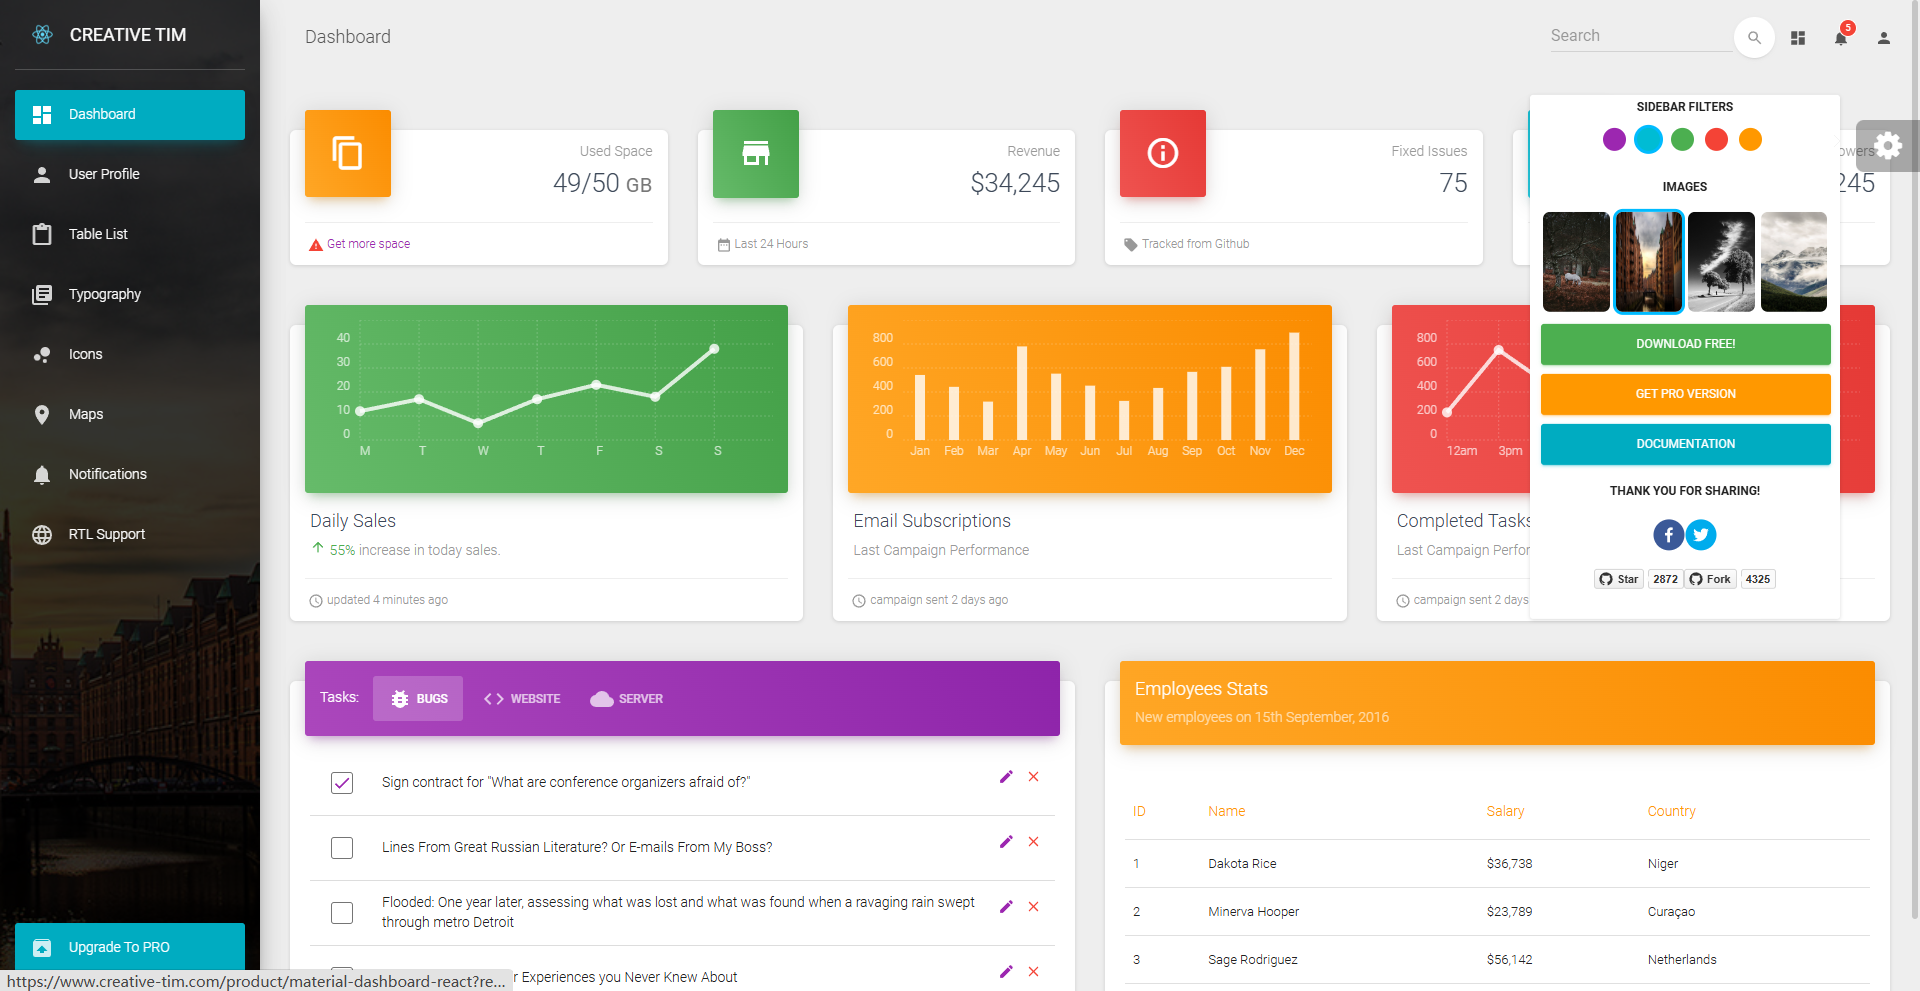Go to Dashboard in the sidebar
The image size is (1920, 991).
tap(130, 115)
